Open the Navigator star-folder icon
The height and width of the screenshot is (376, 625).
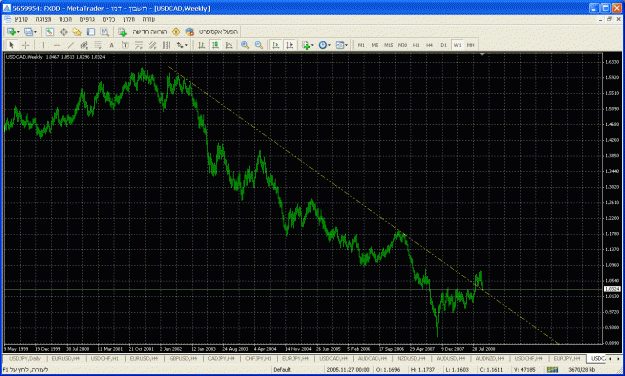77,31
